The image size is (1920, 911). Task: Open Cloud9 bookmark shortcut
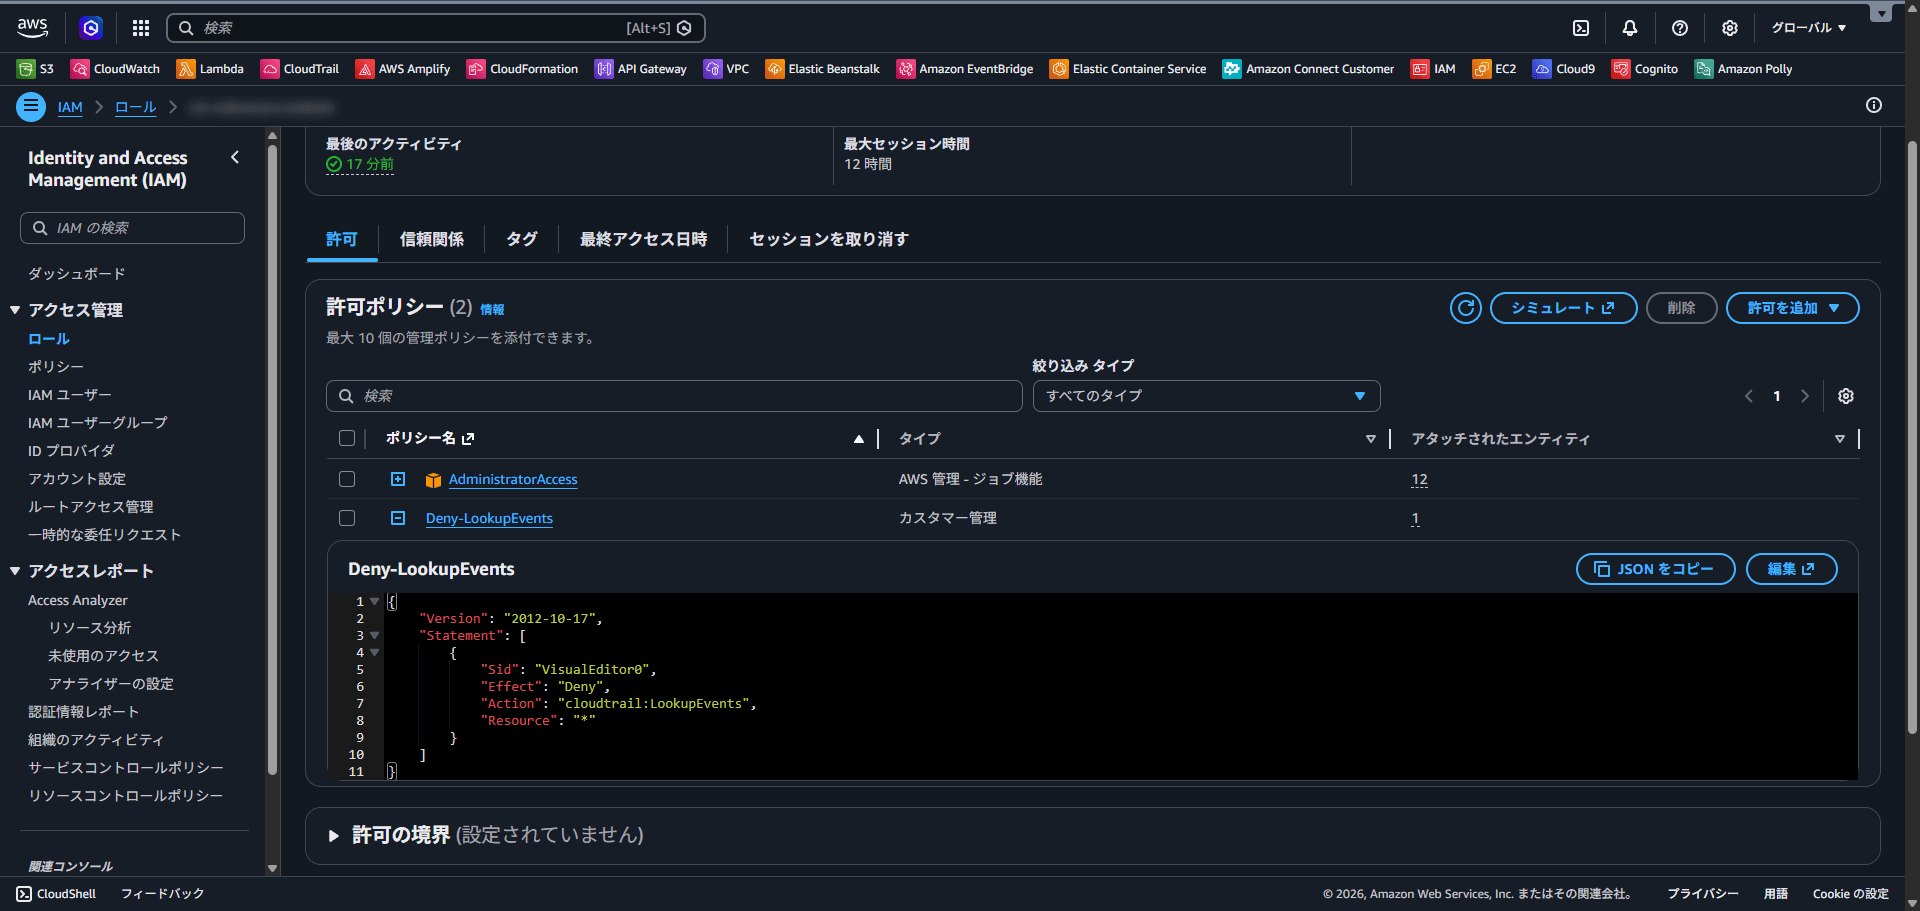point(1564,69)
